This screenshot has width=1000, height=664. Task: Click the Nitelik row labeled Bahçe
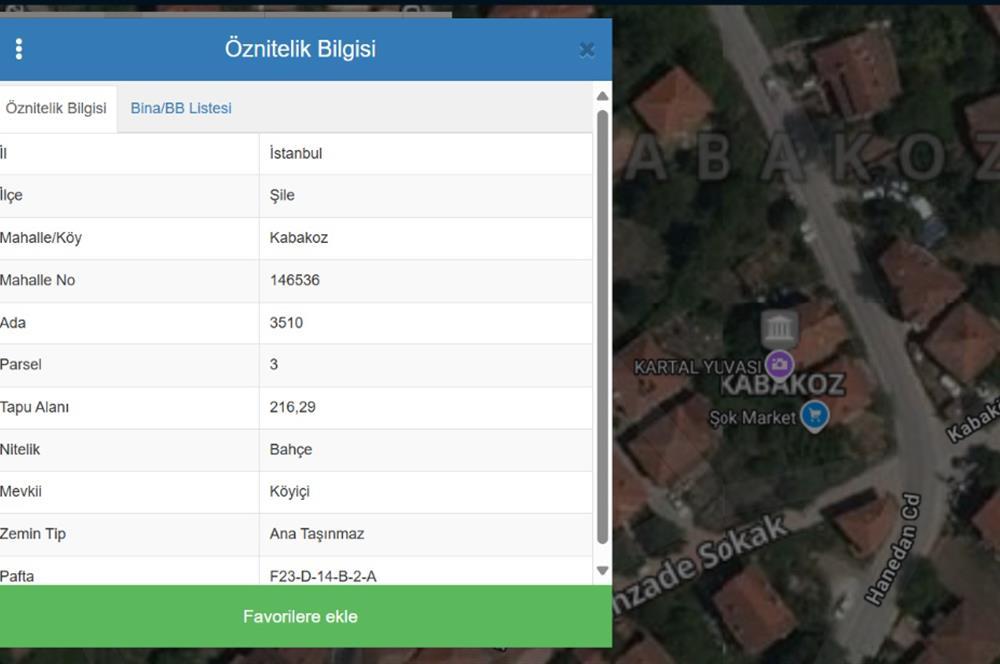tap(290, 449)
